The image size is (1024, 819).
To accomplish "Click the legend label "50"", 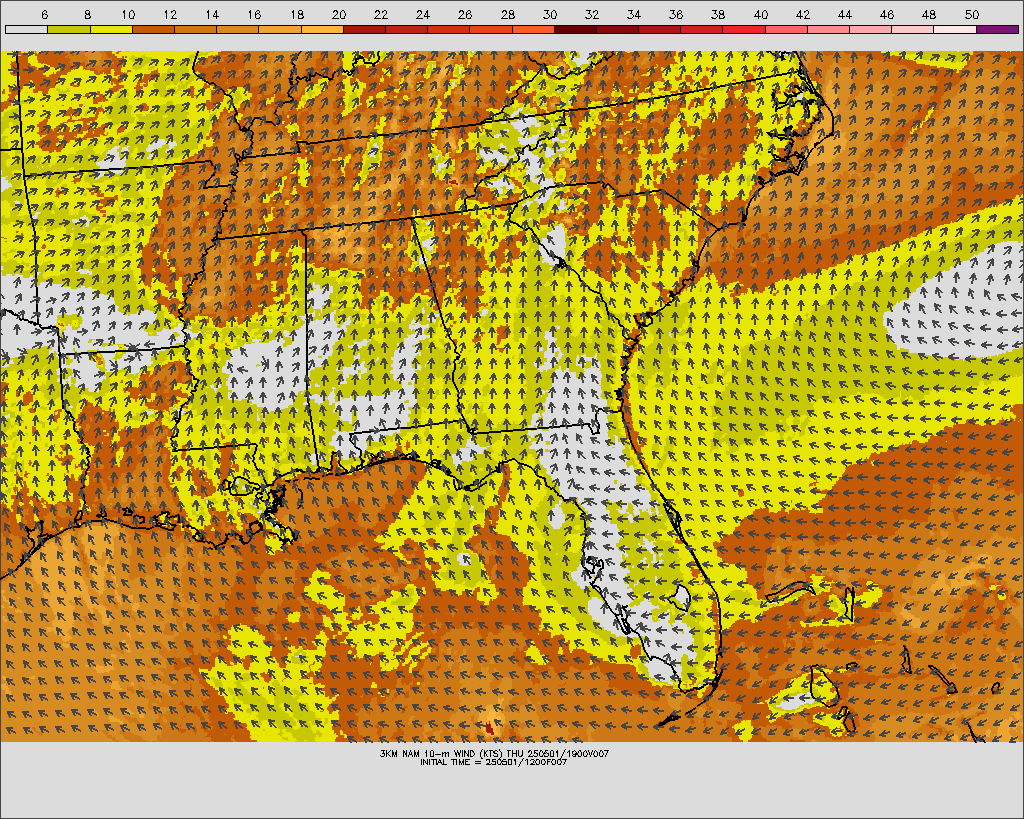I will 971,14.
